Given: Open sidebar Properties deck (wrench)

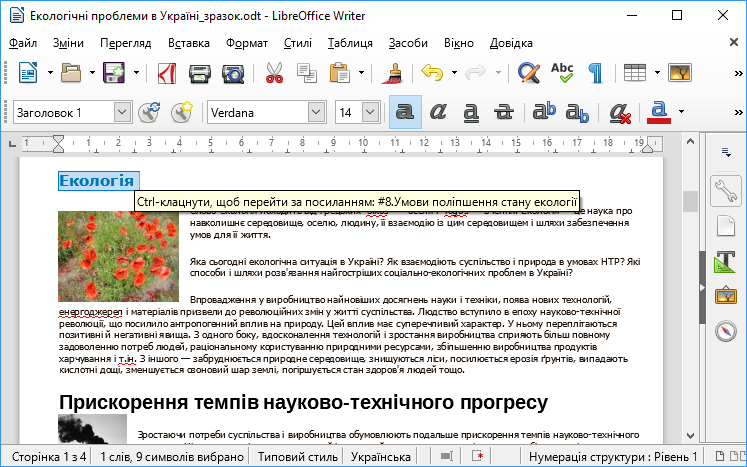Looking at the screenshot, I should (726, 191).
